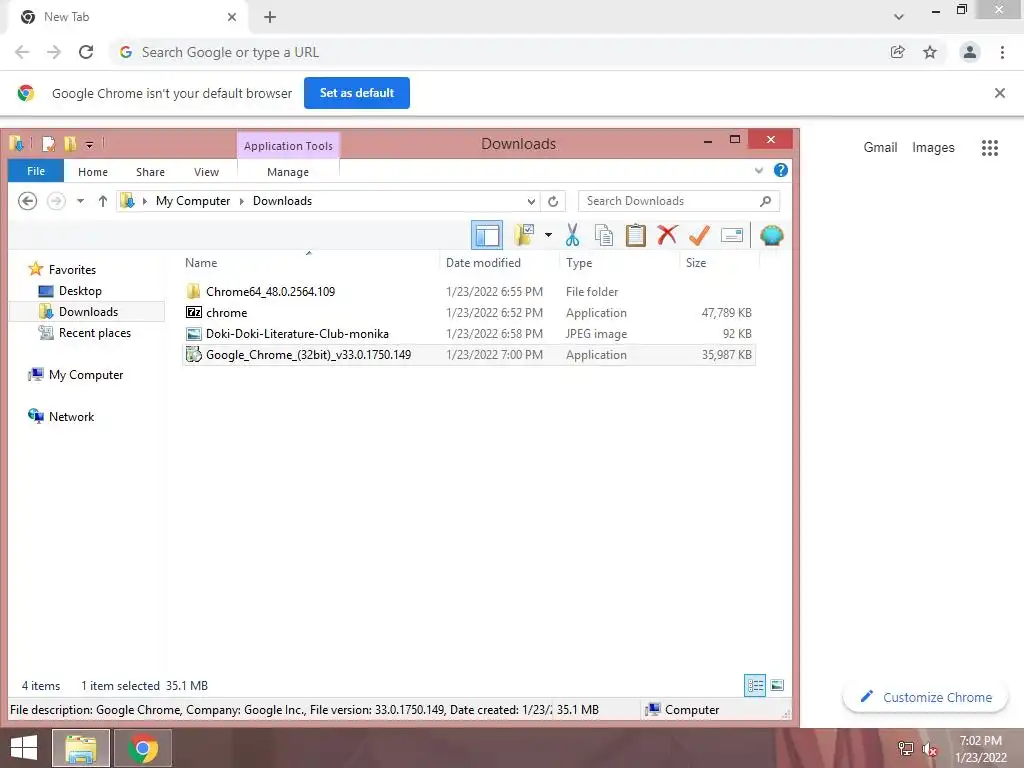Open a new Chrome tab
Screen dimensions: 1024x768
[x=270, y=17]
